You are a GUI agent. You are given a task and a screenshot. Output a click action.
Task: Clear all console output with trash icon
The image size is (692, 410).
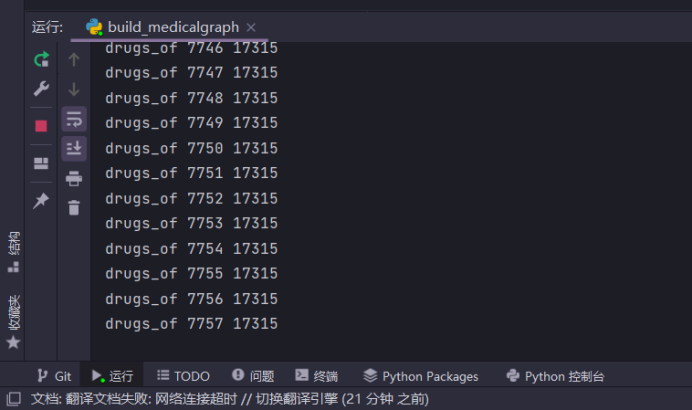tap(74, 207)
